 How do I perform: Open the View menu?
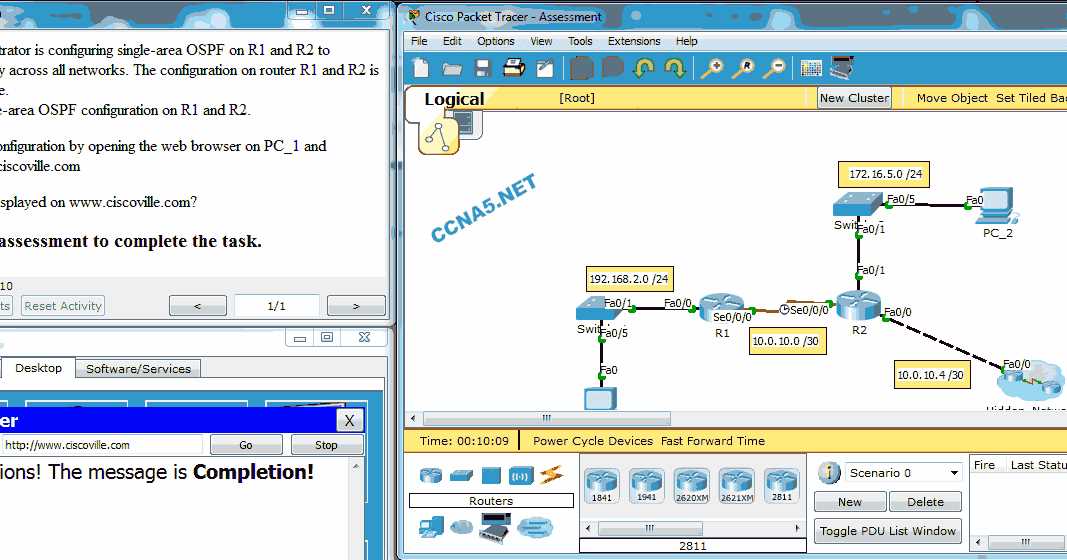tap(541, 41)
